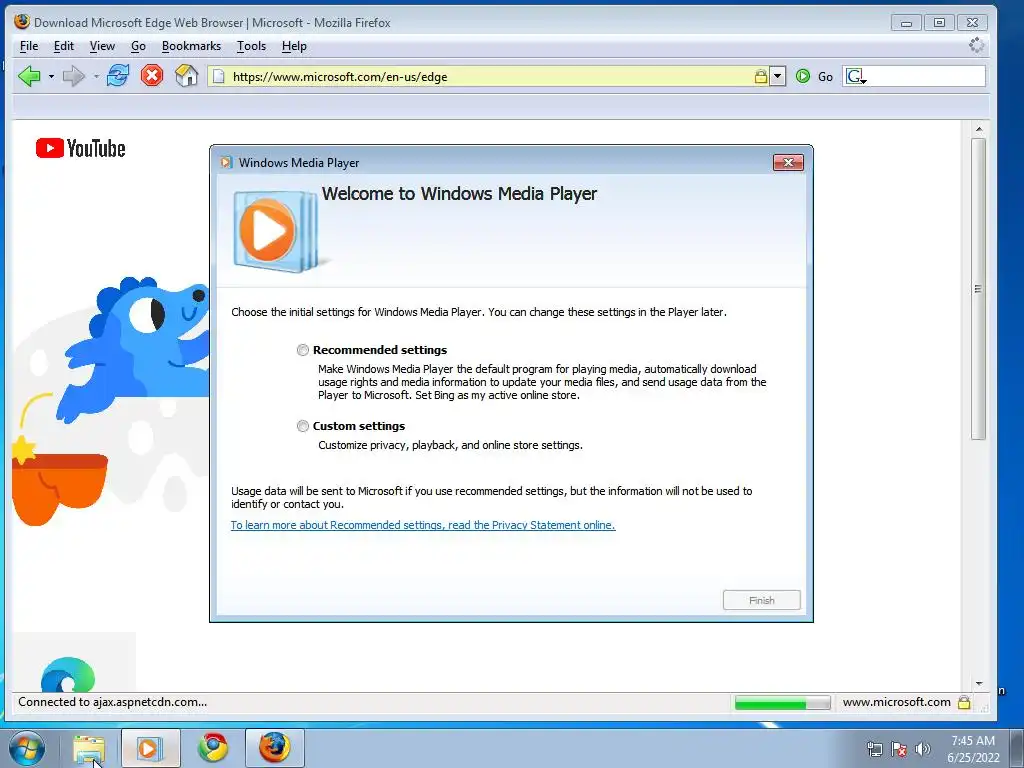Select the Custom settings radio button
The image size is (1024, 768).
point(302,426)
